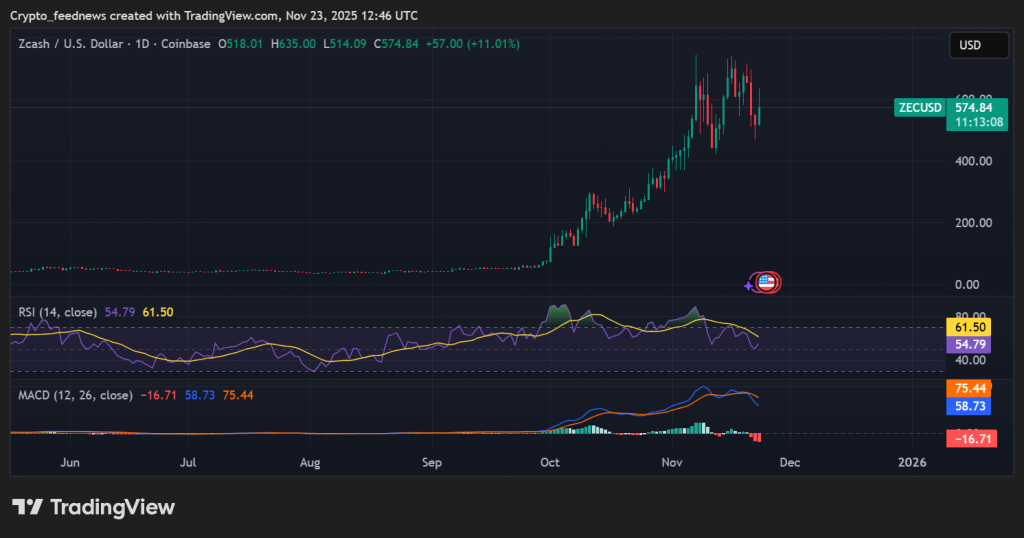
Task: Click the blue 58.73 MACD axis label
Action: point(969,405)
